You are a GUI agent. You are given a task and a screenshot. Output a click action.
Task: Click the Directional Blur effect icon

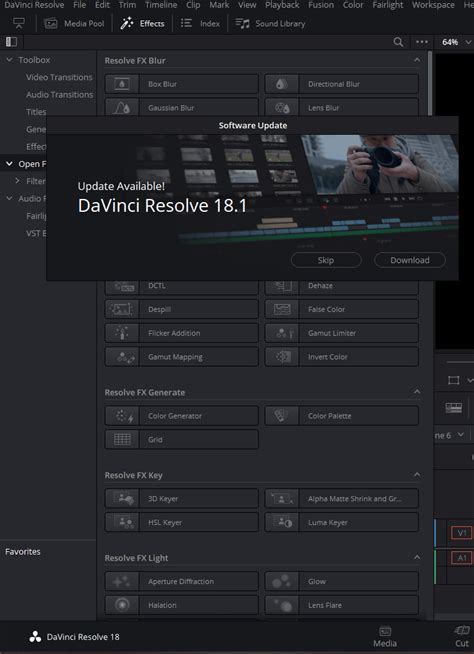(x=282, y=84)
